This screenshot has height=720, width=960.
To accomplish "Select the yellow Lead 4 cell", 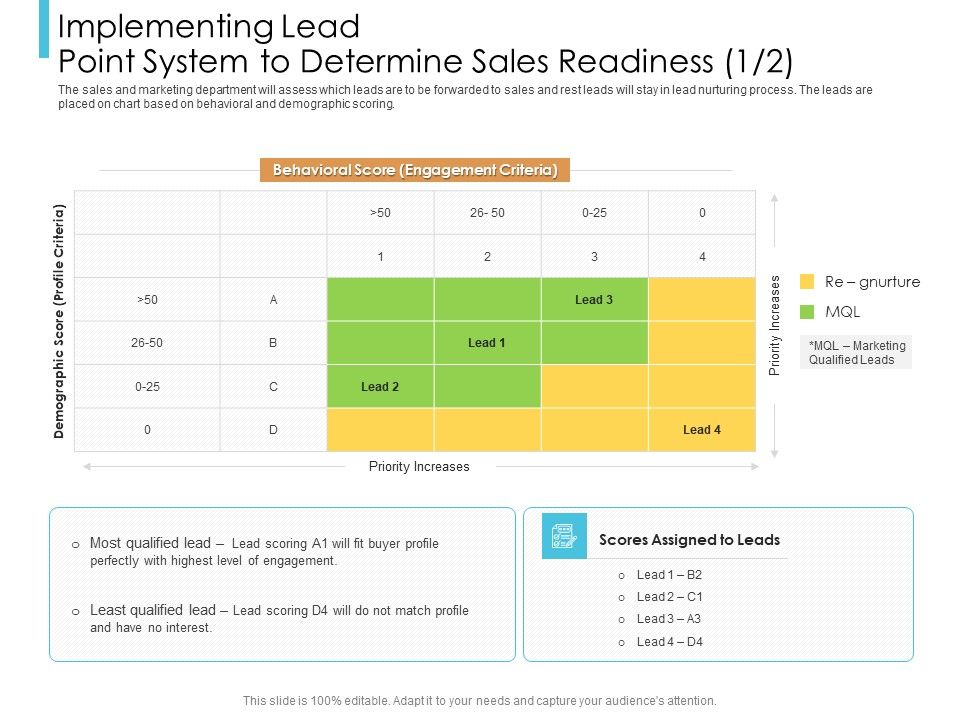I will 702,430.
